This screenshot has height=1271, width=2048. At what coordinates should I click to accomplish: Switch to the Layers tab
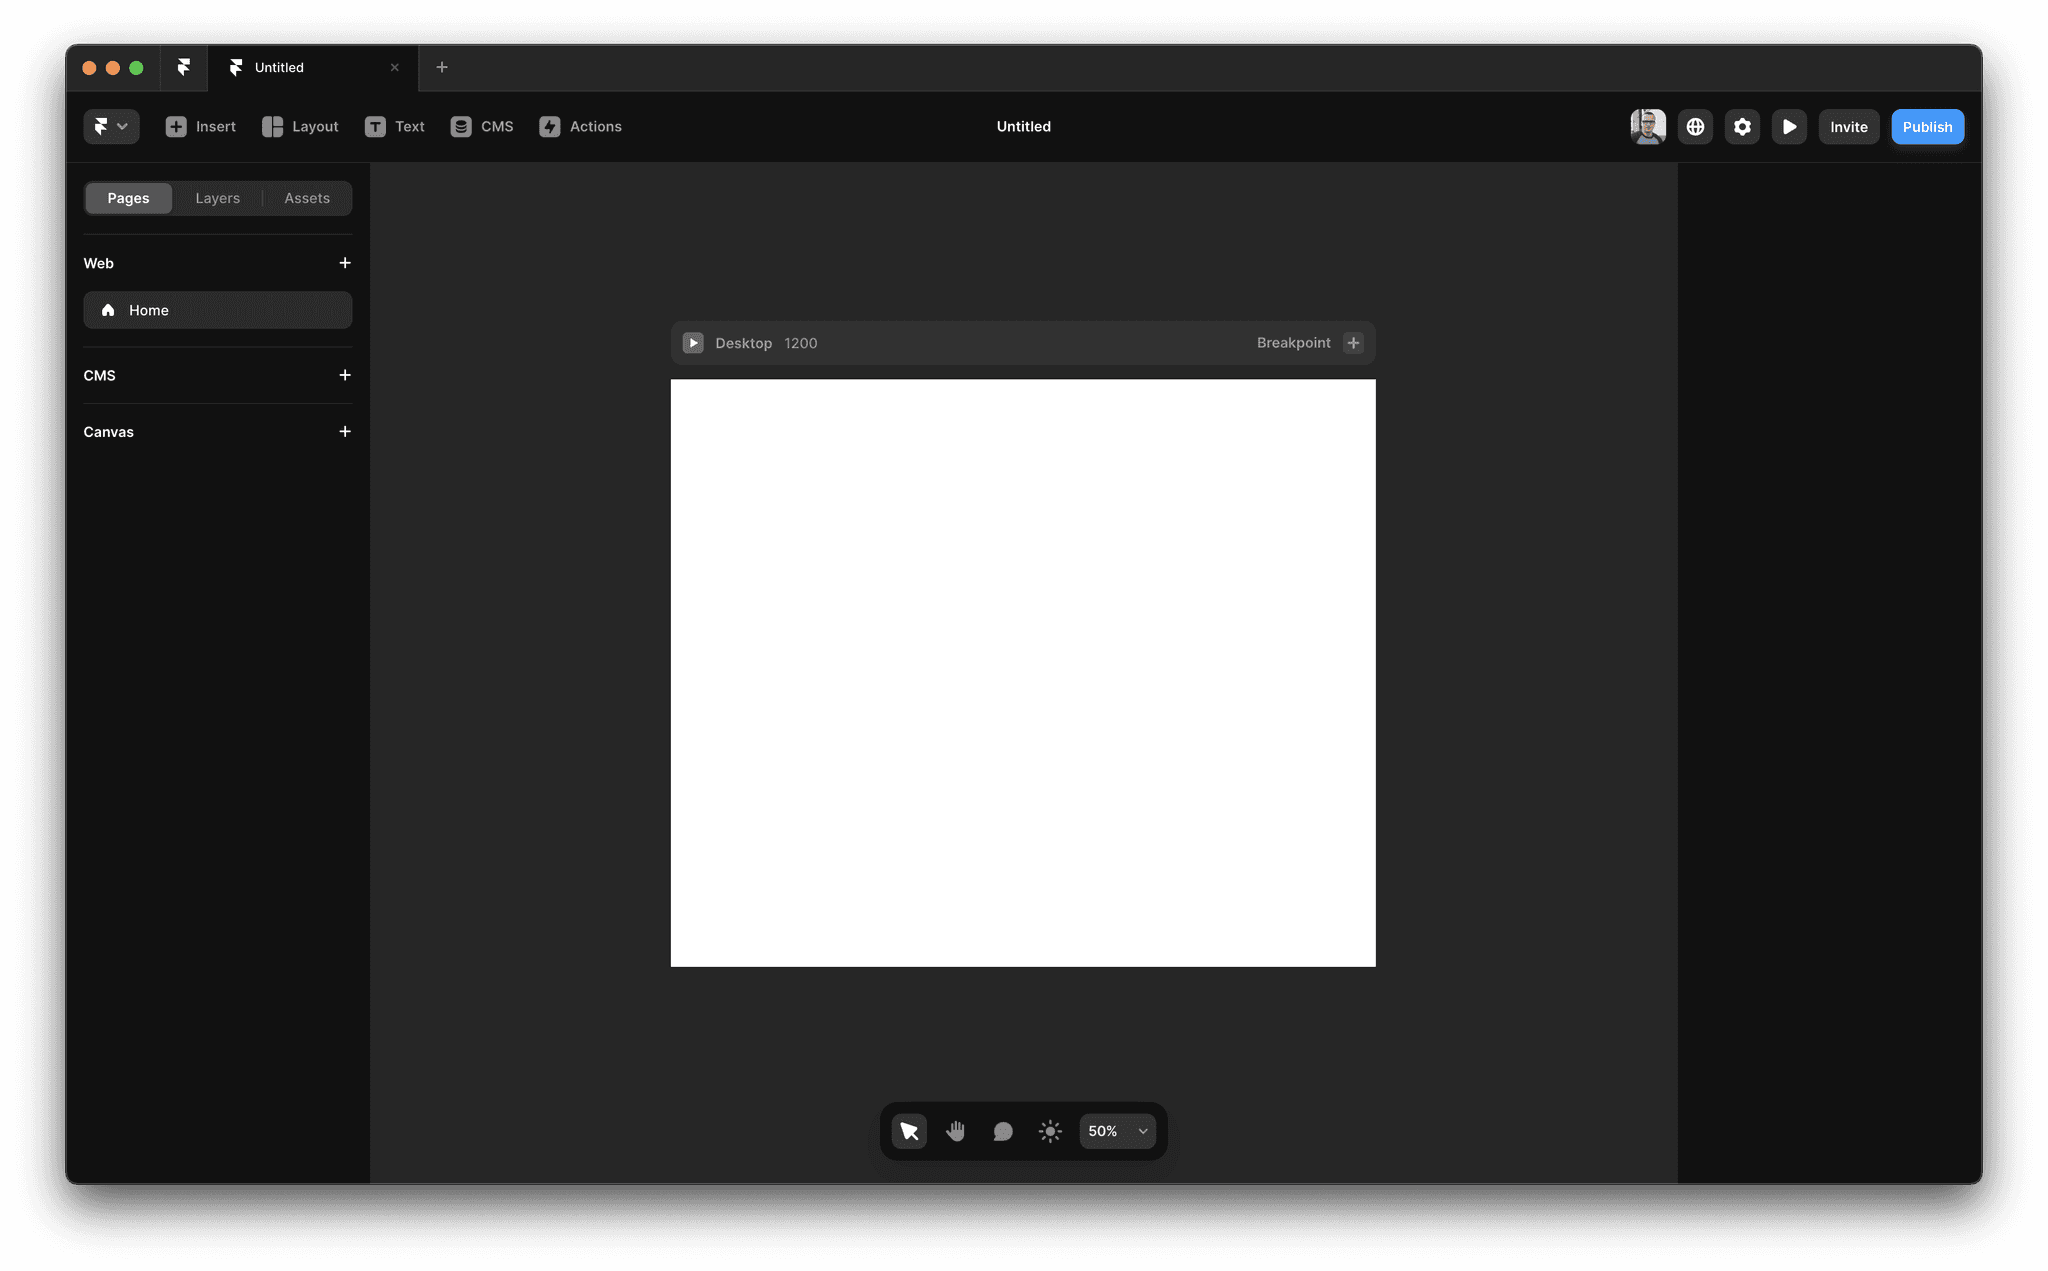click(217, 198)
